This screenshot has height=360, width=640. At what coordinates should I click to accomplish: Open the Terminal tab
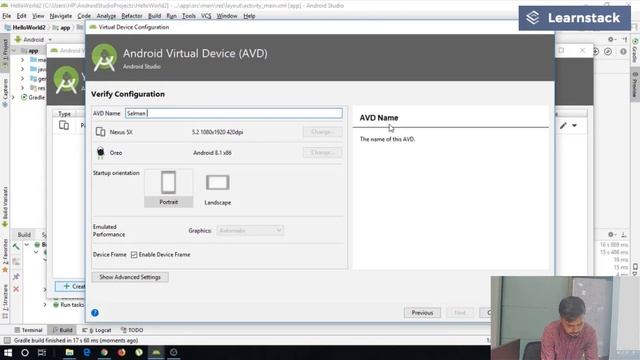28,330
